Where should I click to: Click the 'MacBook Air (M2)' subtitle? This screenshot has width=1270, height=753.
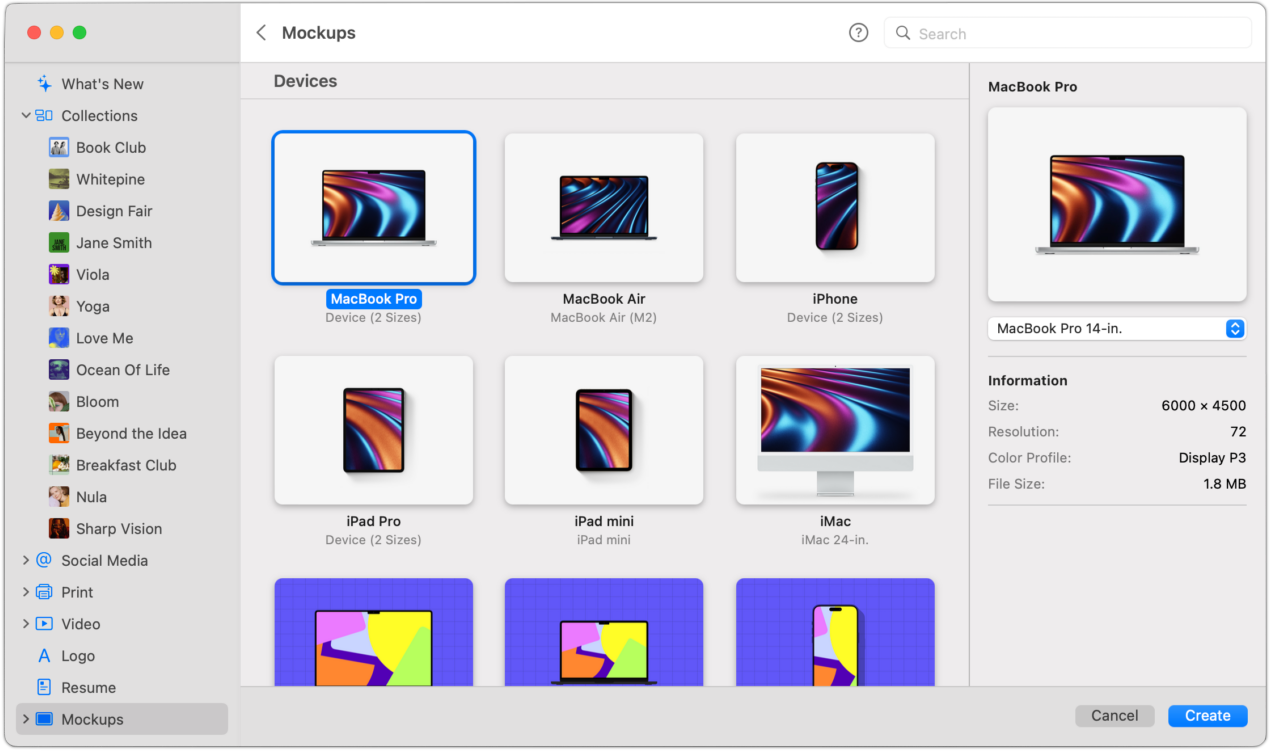pyautogui.click(x=604, y=318)
